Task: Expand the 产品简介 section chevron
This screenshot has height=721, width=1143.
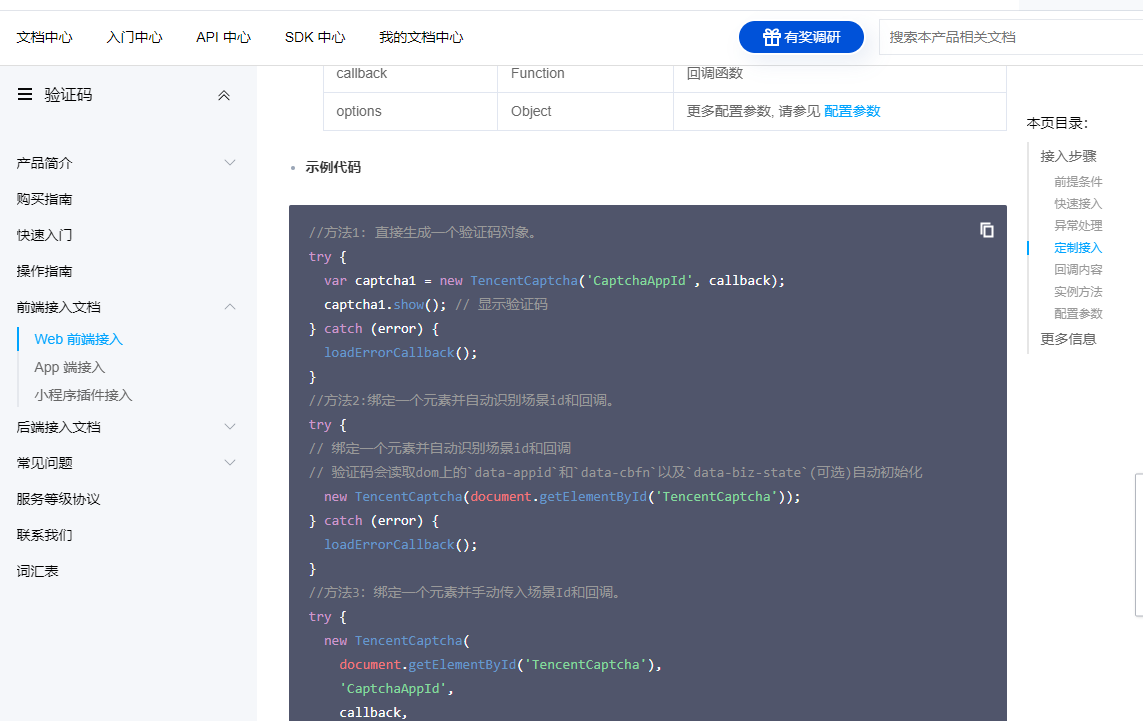Action: tap(230, 163)
